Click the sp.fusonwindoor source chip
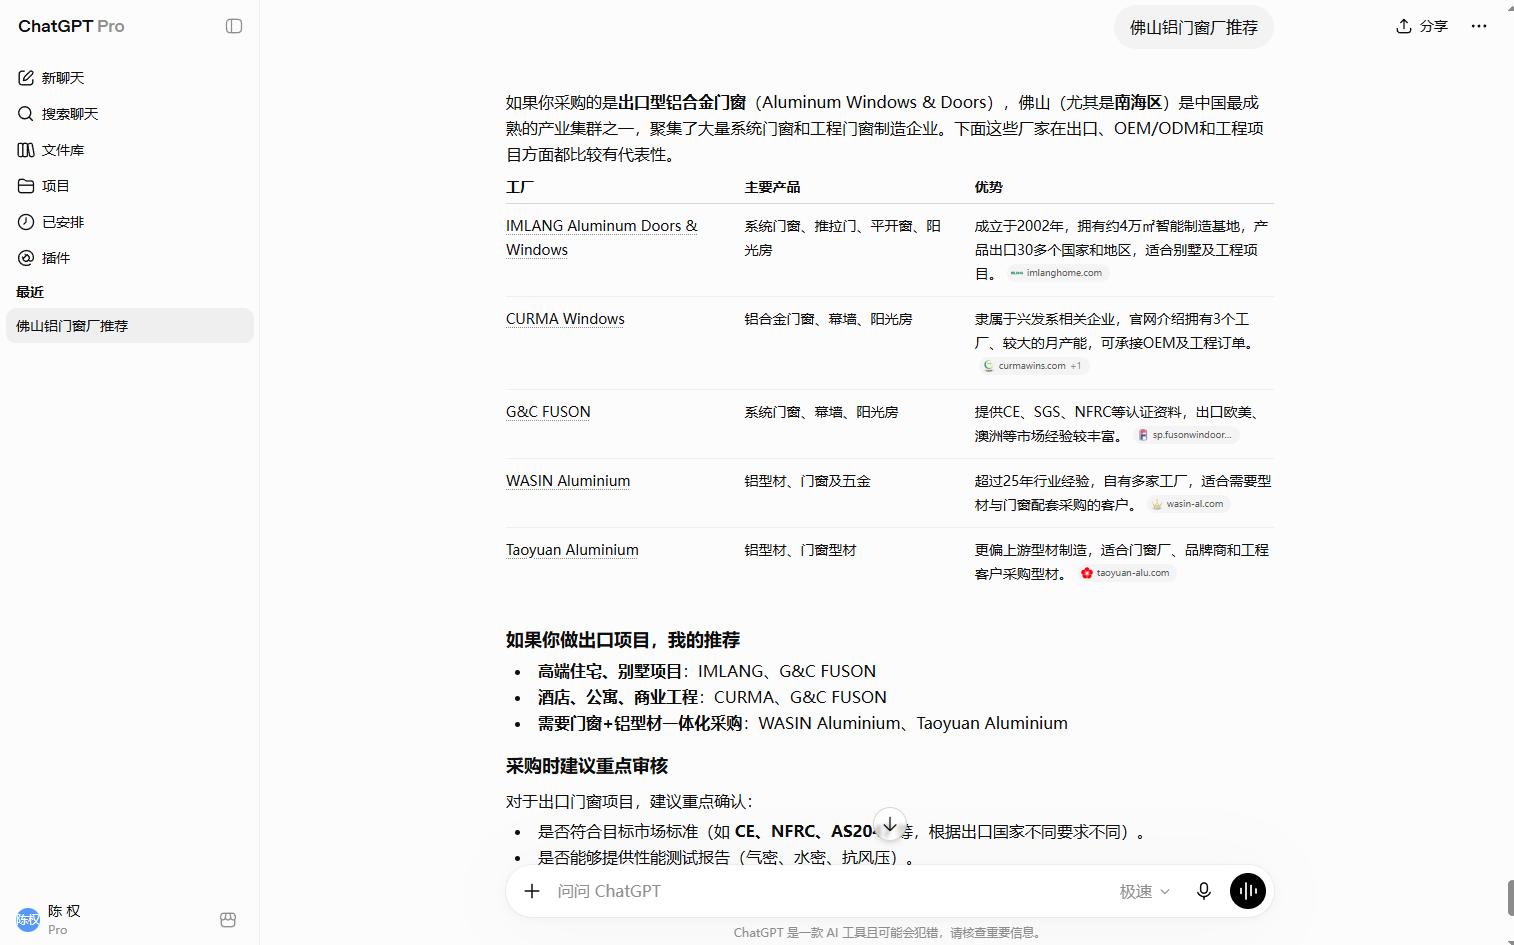The width and height of the screenshot is (1514, 945). (1185, 435)
